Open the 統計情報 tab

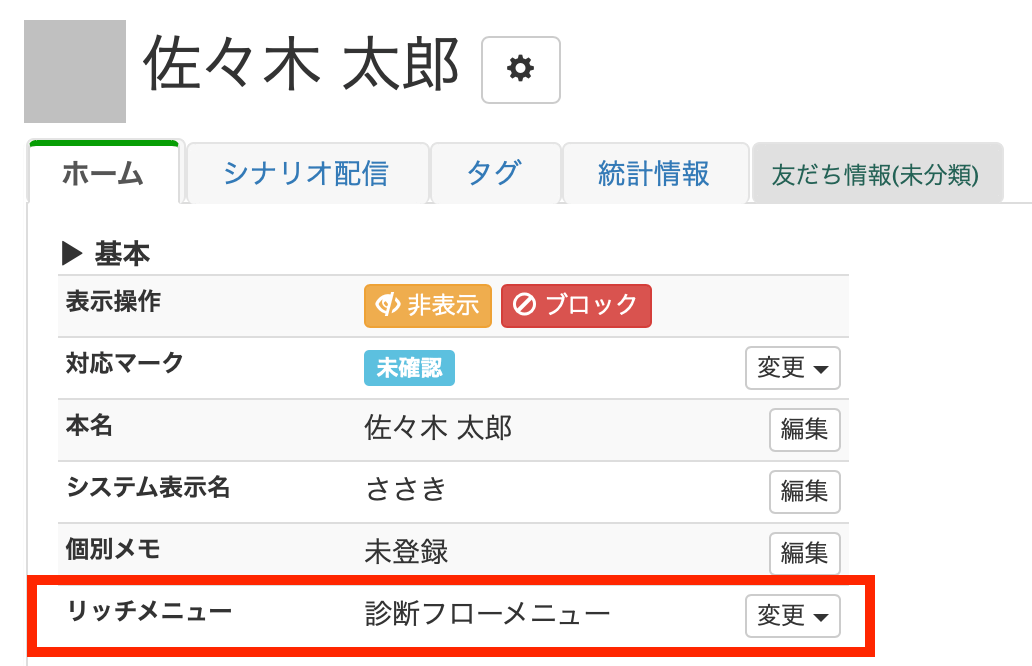(x=654, y=174)
